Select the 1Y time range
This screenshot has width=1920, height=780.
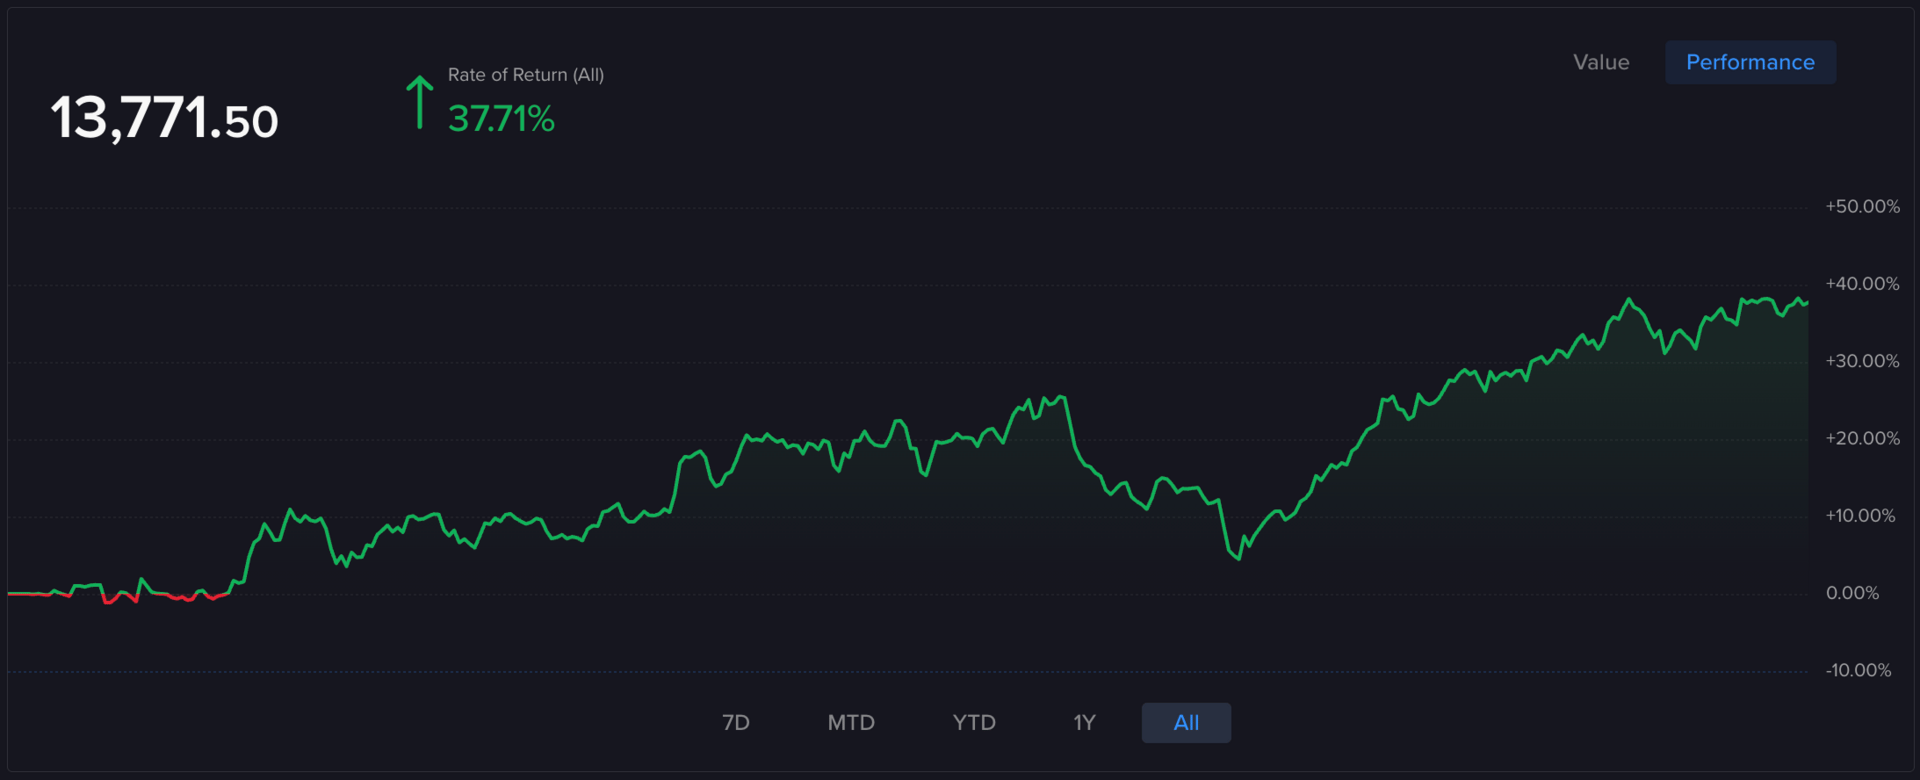point(1085,722)
